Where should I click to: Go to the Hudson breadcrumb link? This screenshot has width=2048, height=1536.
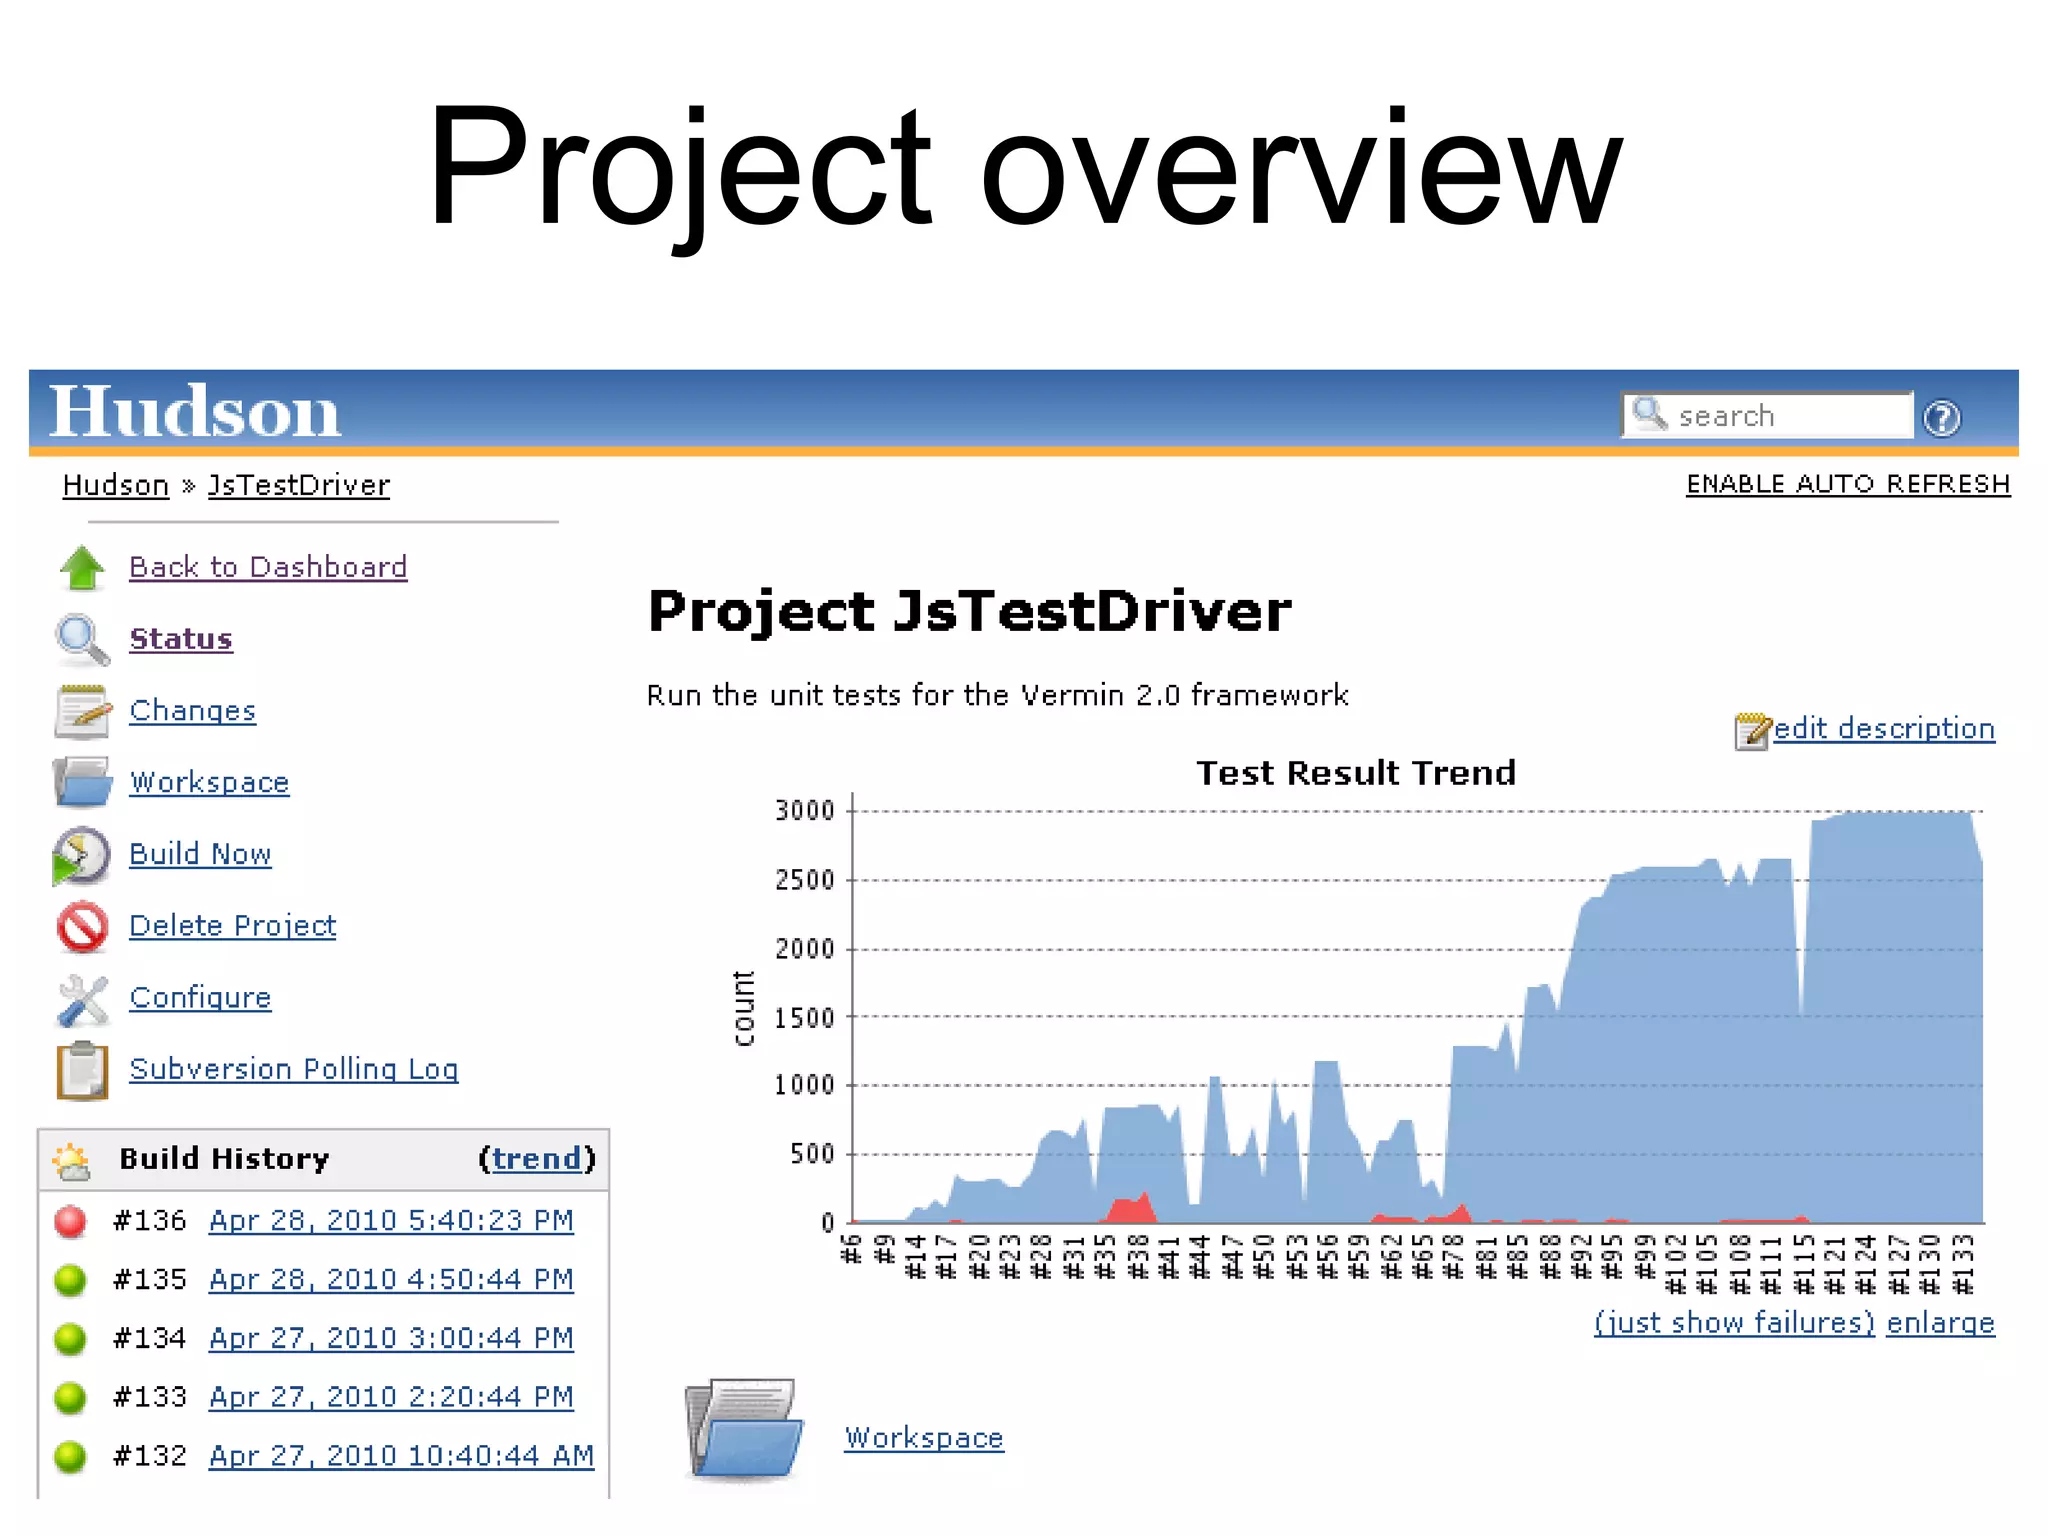[115, 485]
